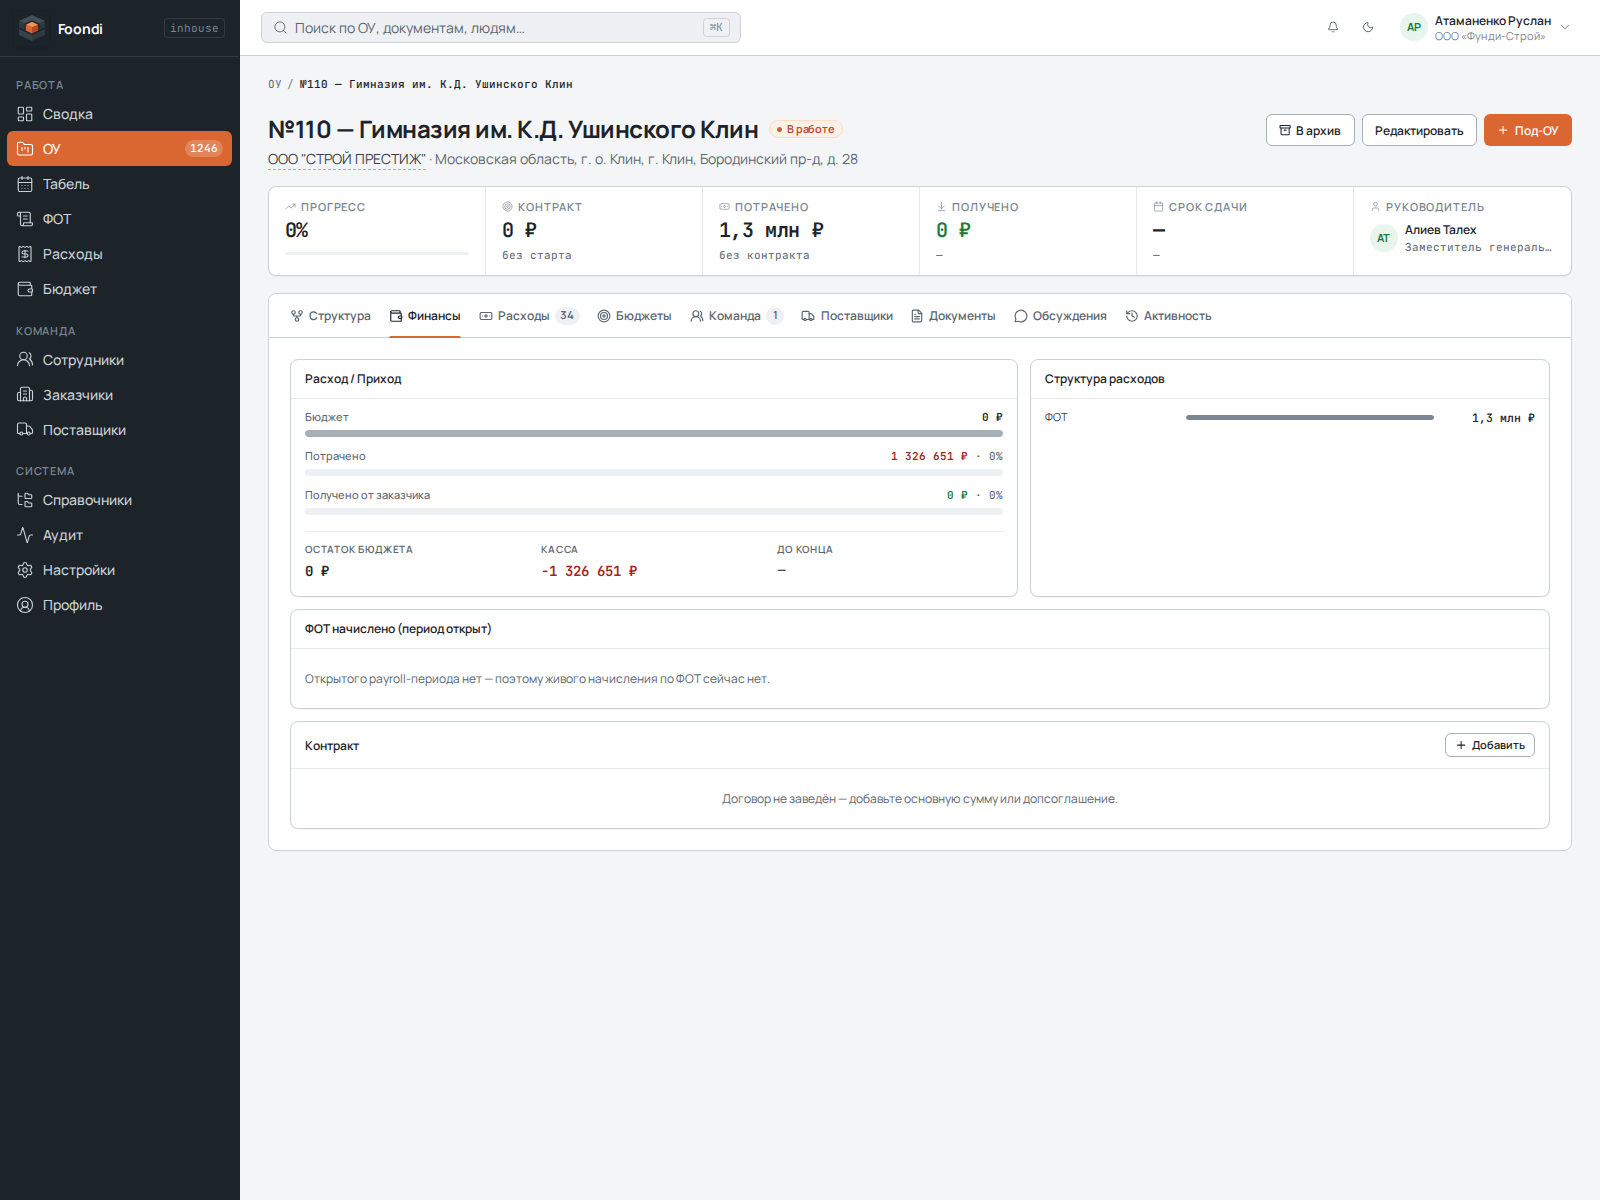Click the Бюджет progress bar
Image resolution: width=1600 pixels, height=1200 pixels.
654,434
